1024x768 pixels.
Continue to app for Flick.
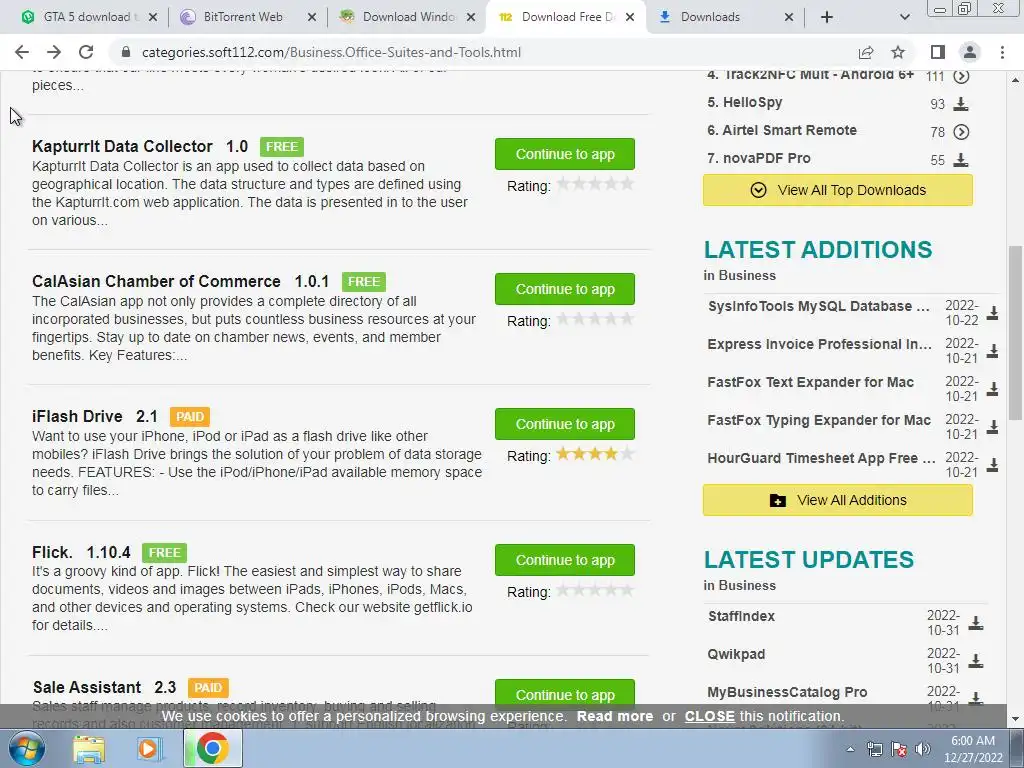[565, 560]
